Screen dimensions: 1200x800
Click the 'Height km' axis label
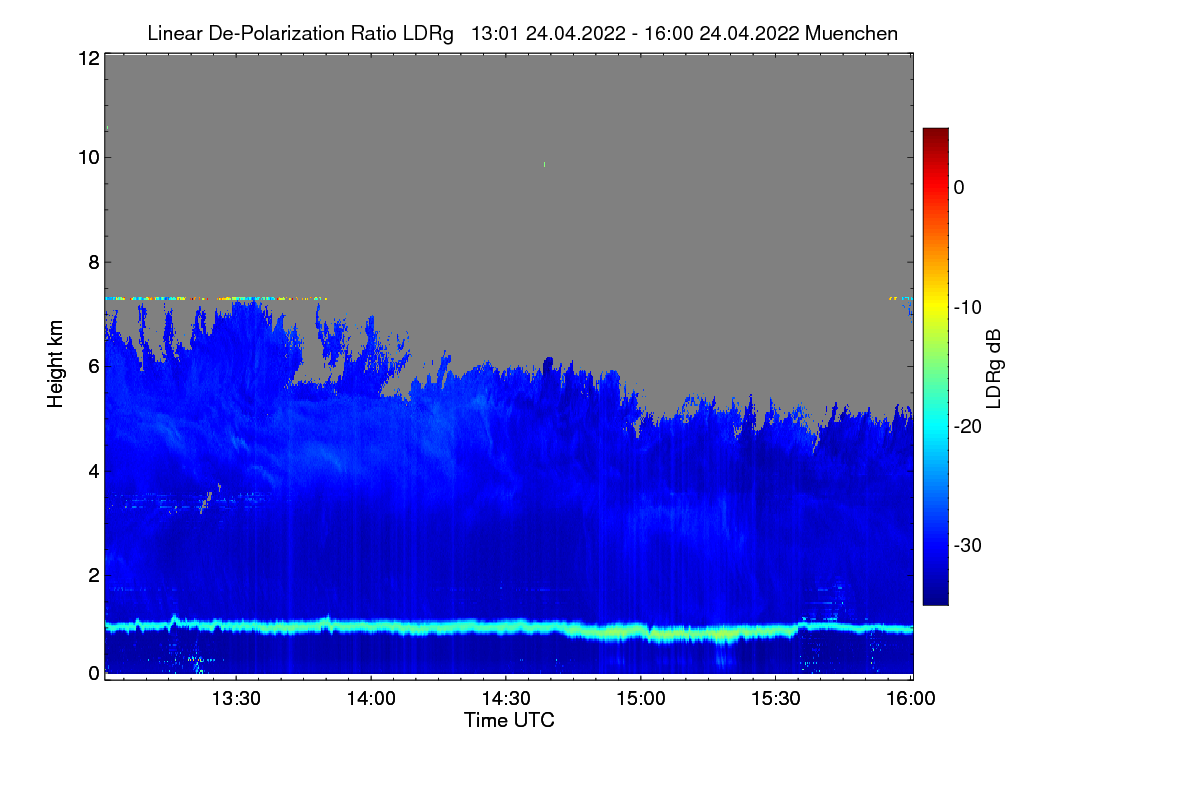(57, 364)
